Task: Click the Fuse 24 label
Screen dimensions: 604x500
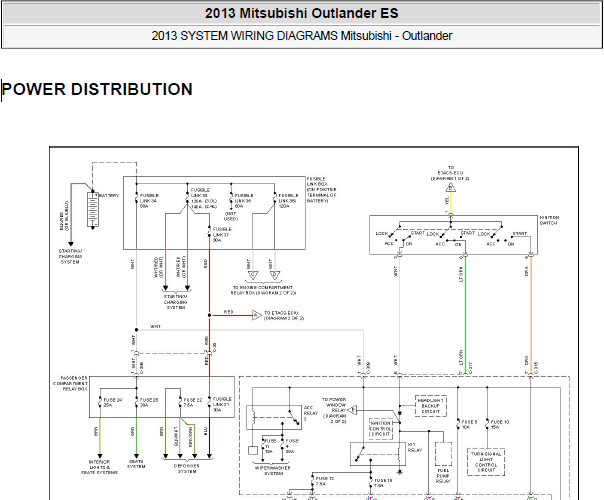Action: (x=112, y=402)
